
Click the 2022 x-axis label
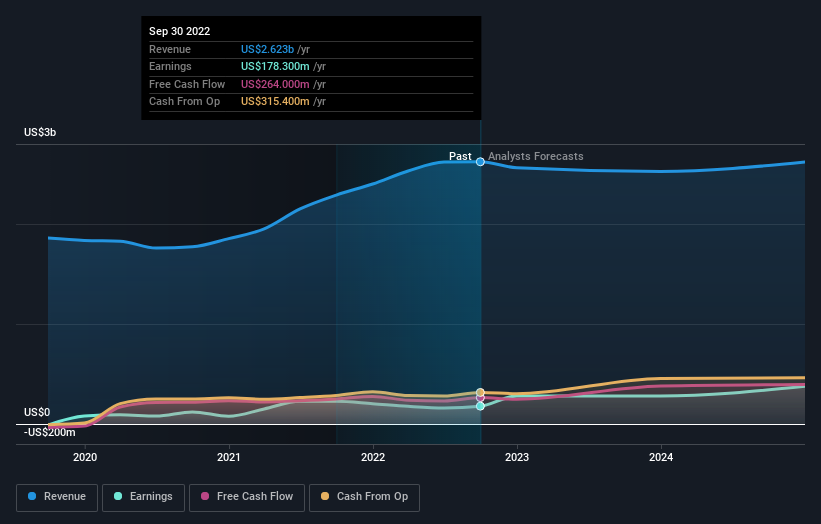click(x=373, y=457)
